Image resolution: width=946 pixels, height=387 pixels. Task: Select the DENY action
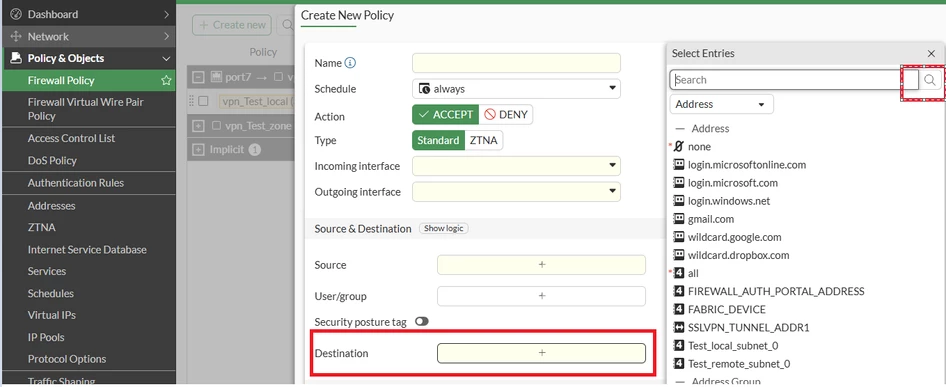tap(506, 115)
